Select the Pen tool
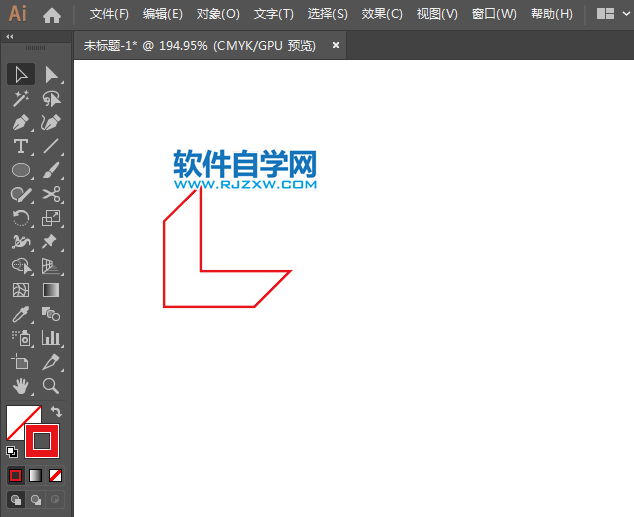634x517 pixels. click(21, 122)
